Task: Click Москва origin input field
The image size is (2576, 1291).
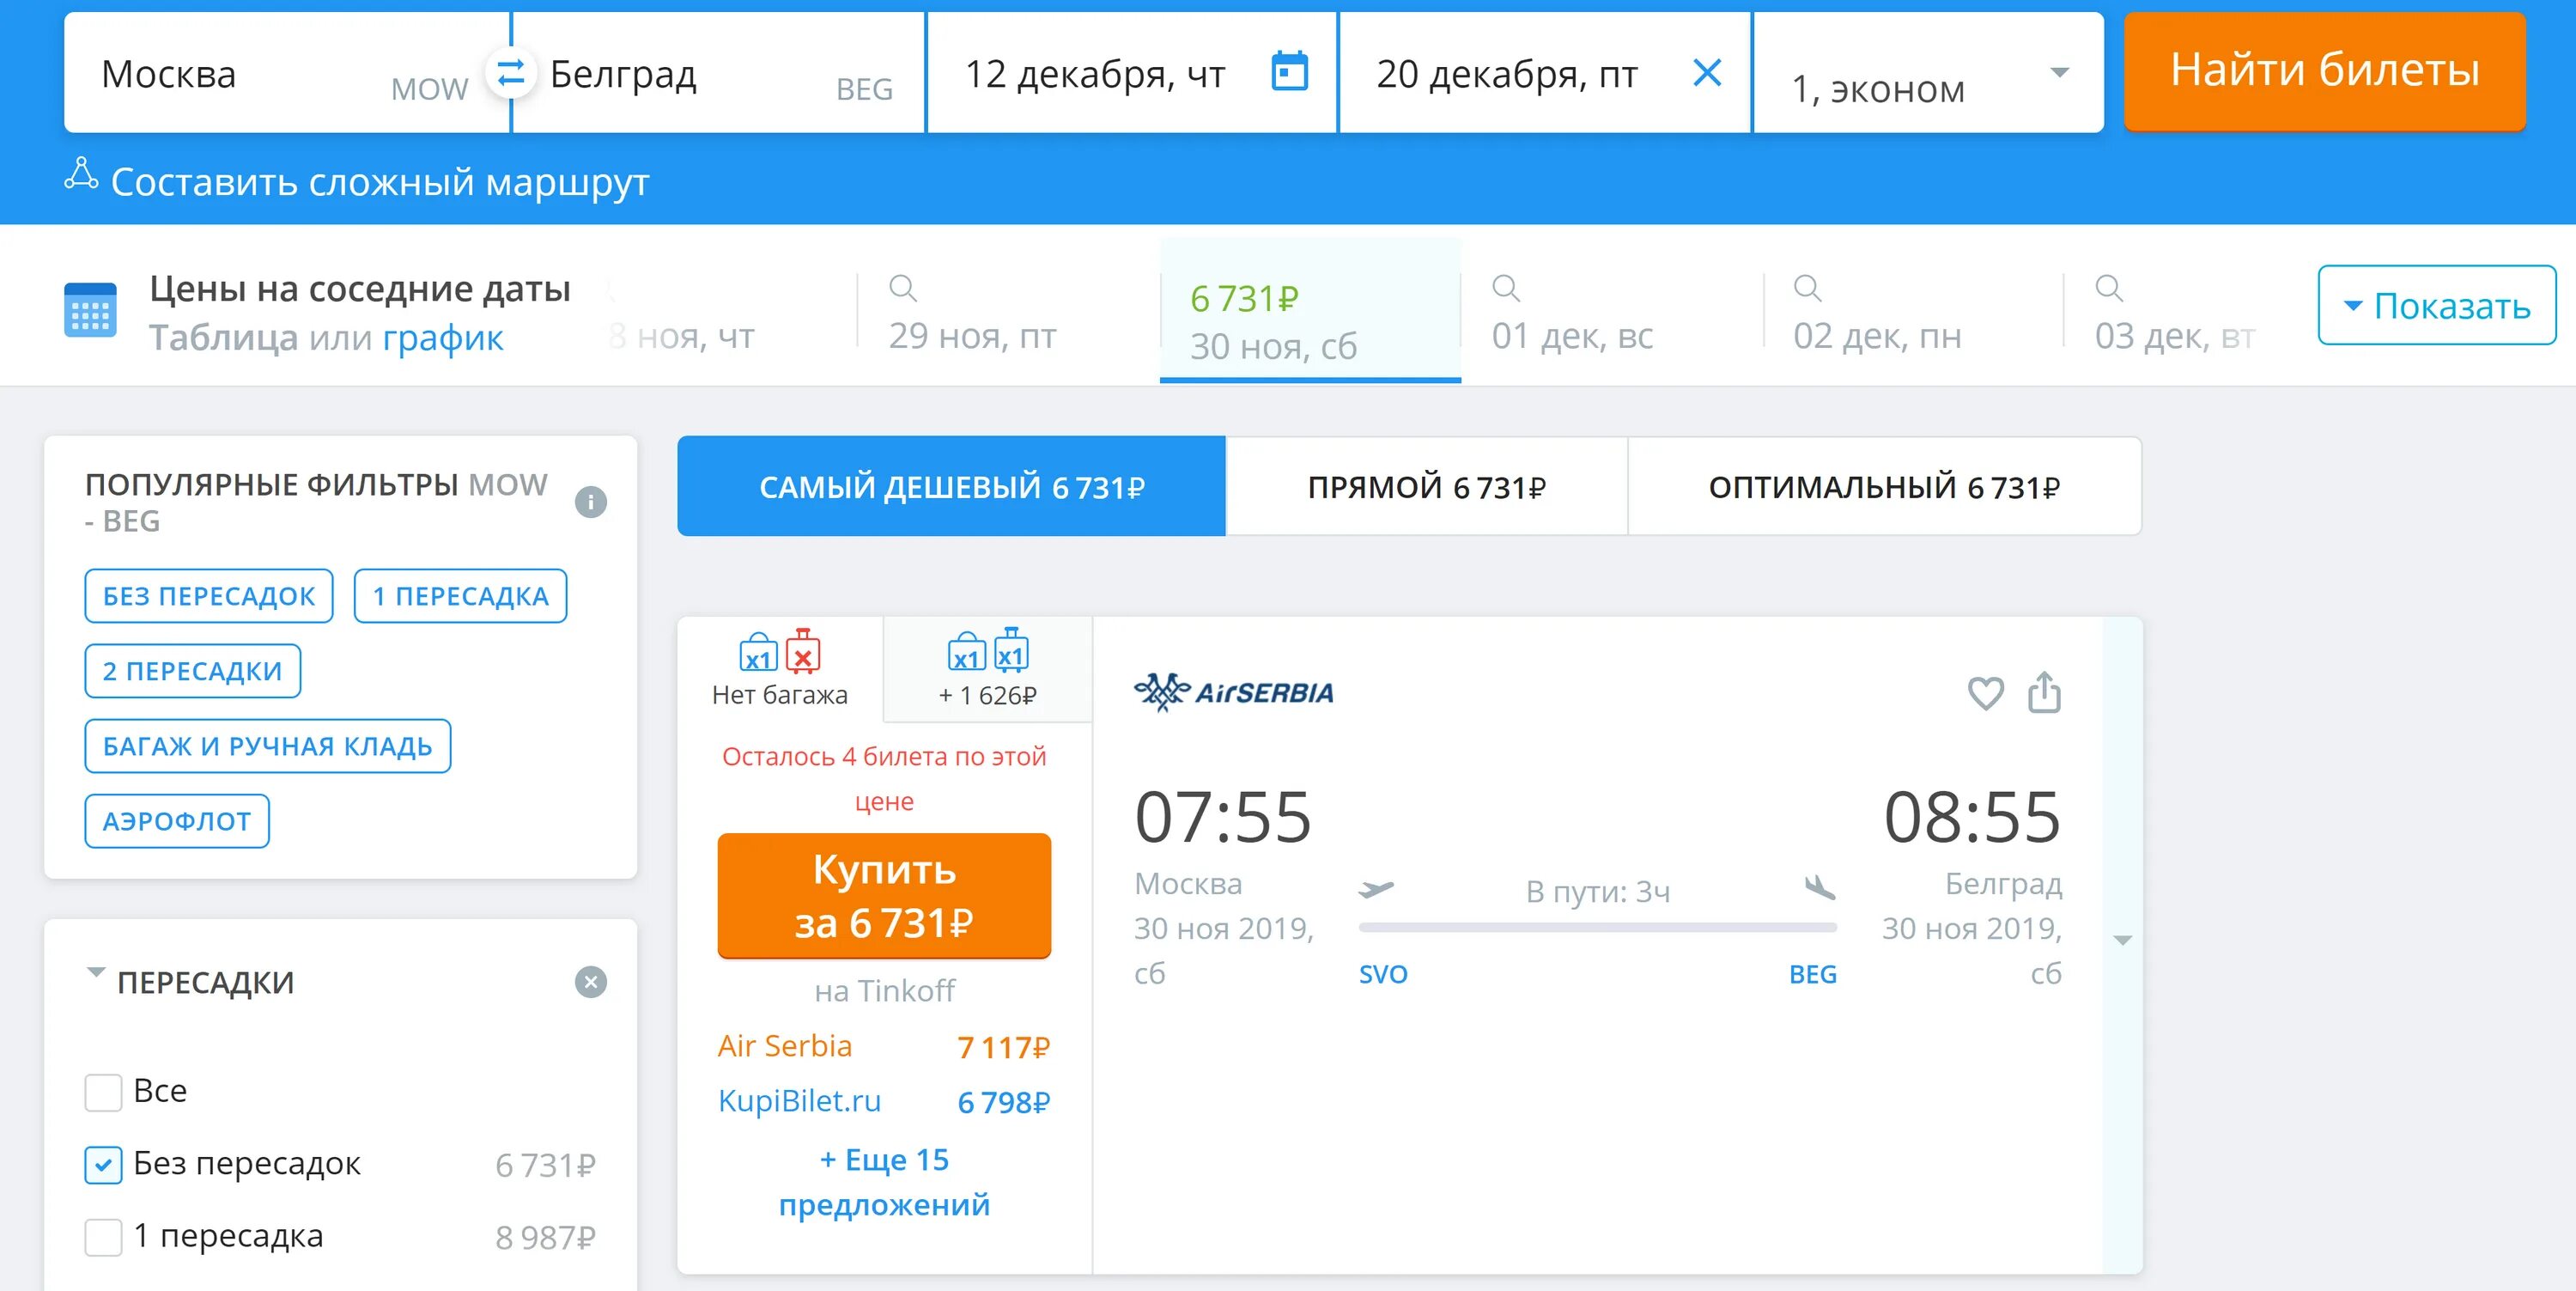Action: pyautogui.click(x=274, y=72)
